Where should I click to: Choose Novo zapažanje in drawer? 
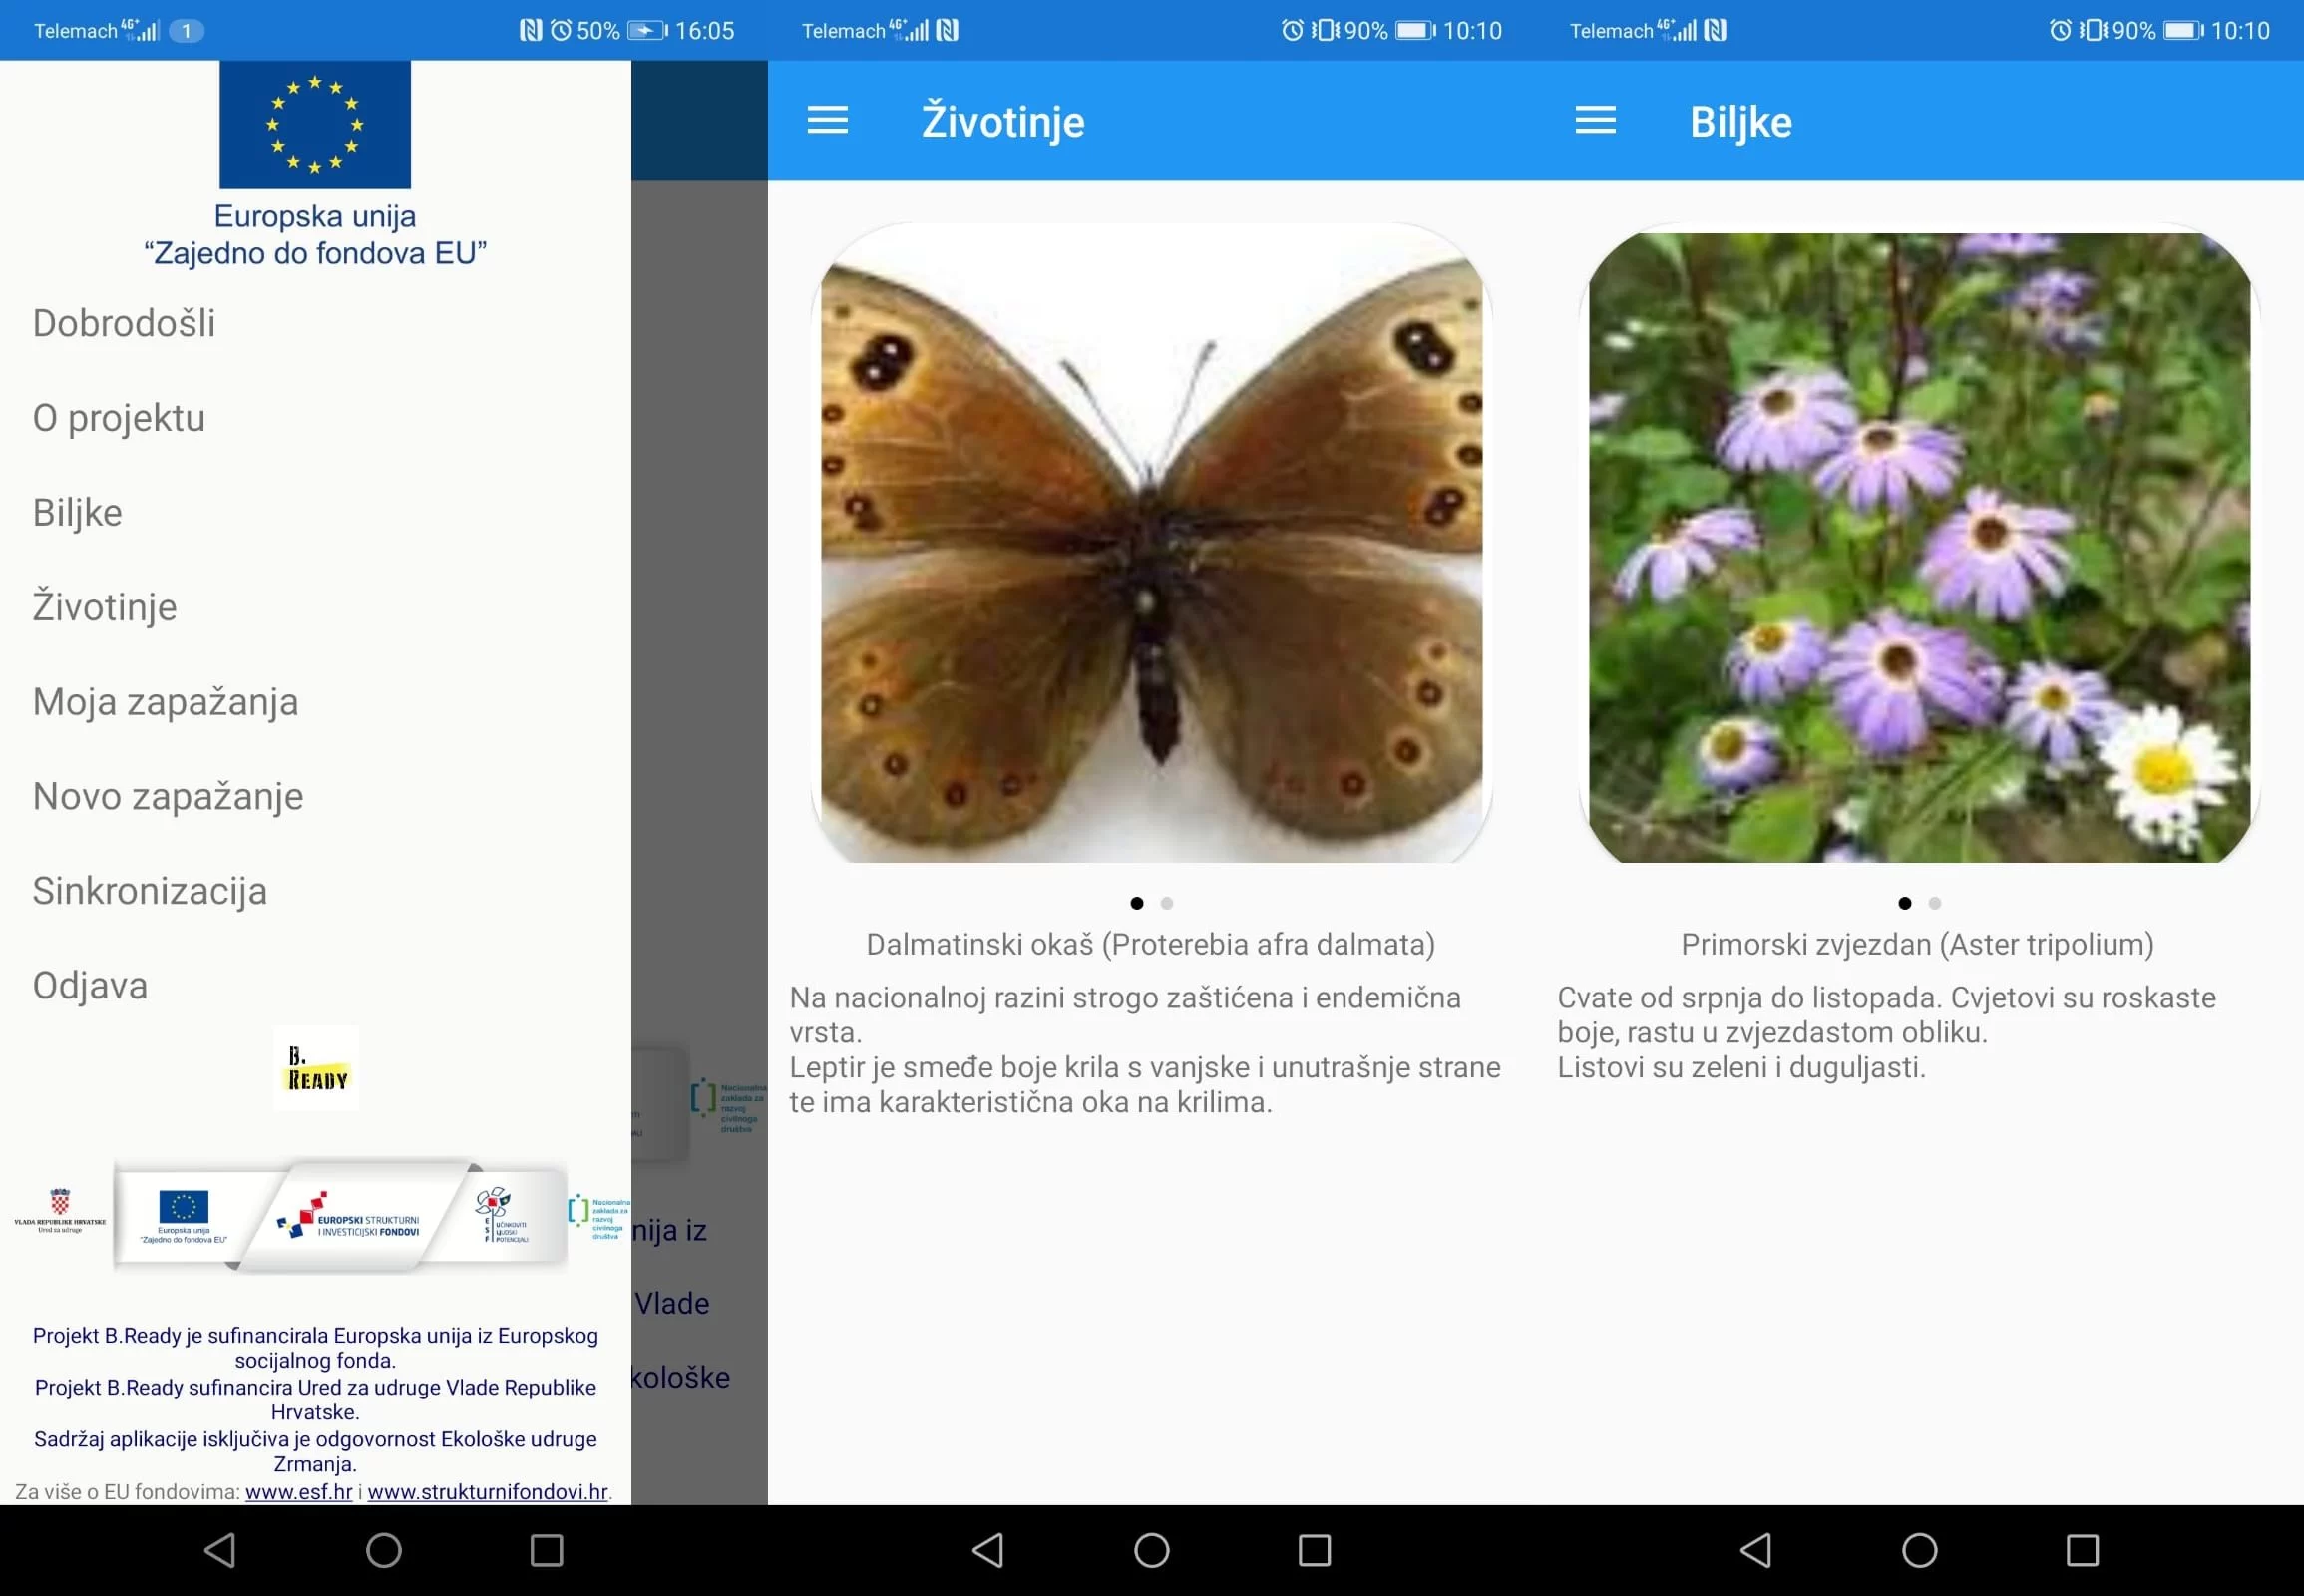coord(168,797)
